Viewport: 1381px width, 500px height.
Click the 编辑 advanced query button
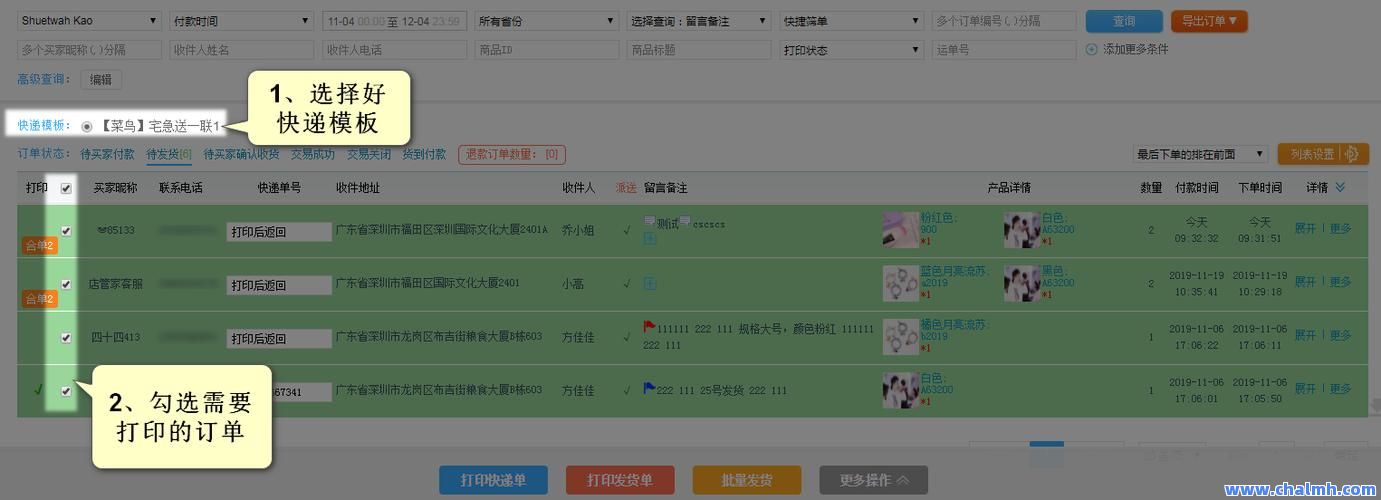coord(101,79)
